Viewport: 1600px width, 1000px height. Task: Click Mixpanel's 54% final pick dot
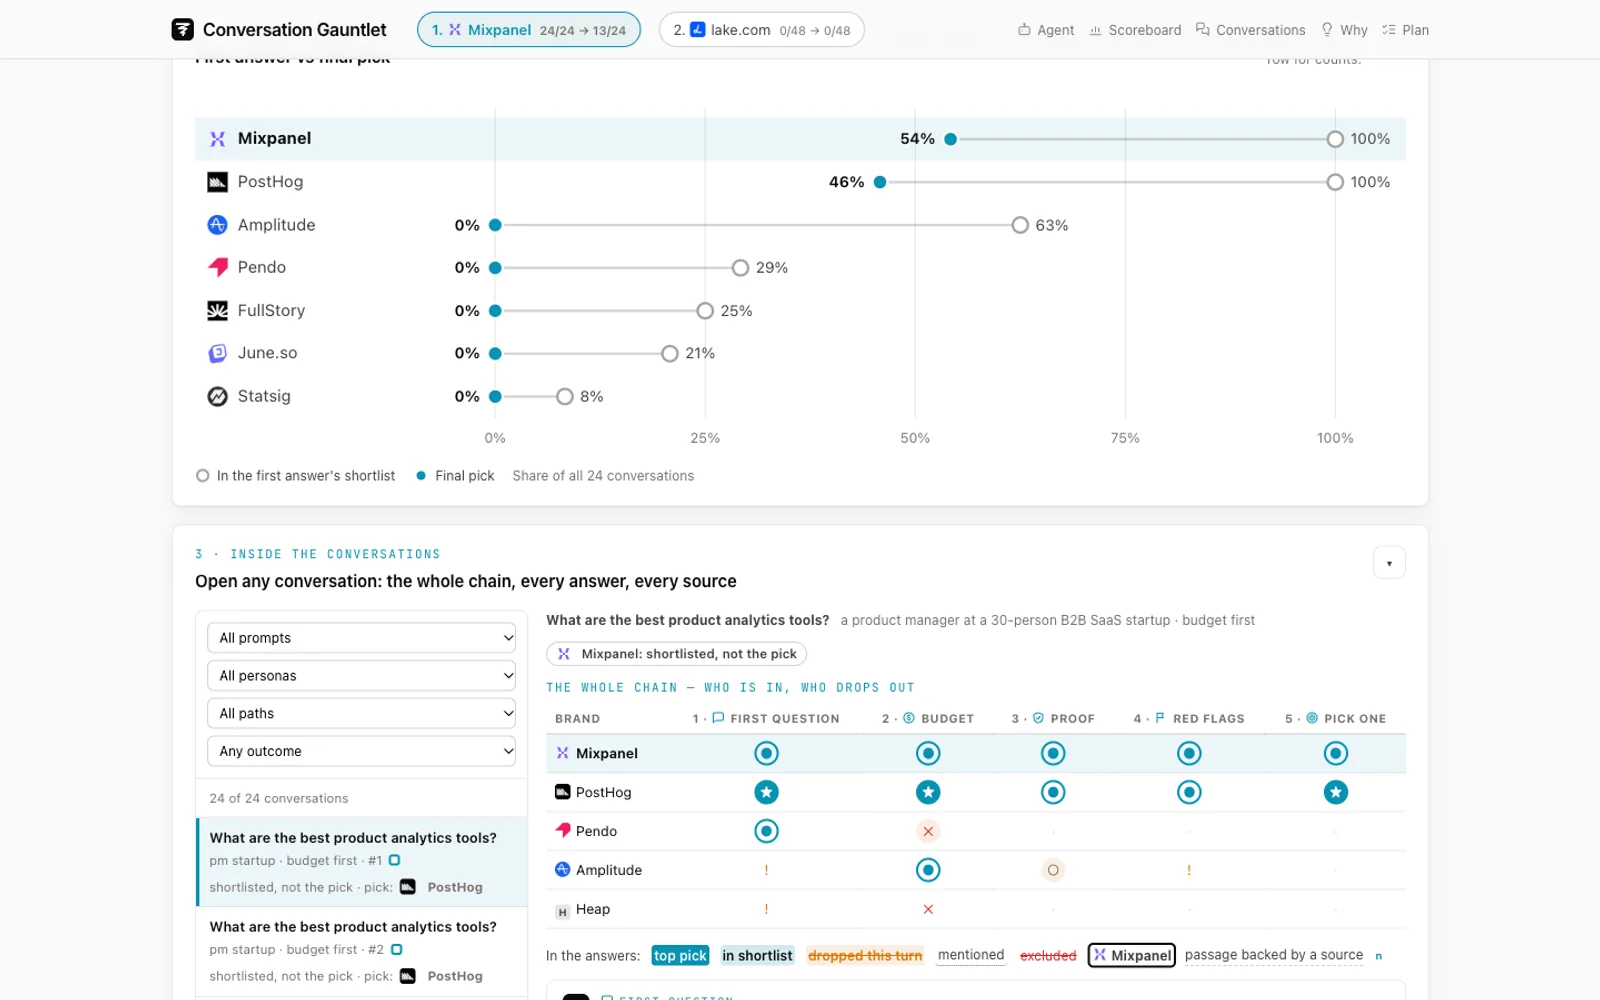(951, 139)
